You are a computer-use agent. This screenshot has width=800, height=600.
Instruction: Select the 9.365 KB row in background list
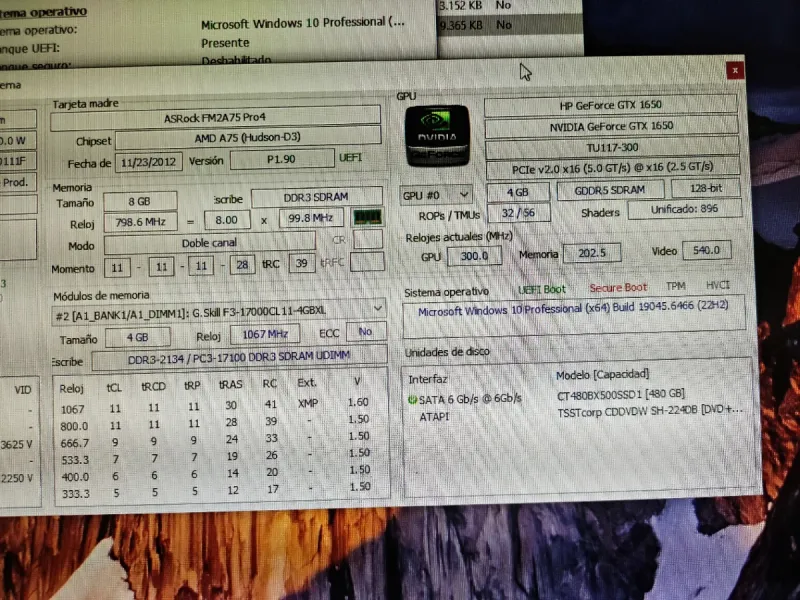(510, 24)
